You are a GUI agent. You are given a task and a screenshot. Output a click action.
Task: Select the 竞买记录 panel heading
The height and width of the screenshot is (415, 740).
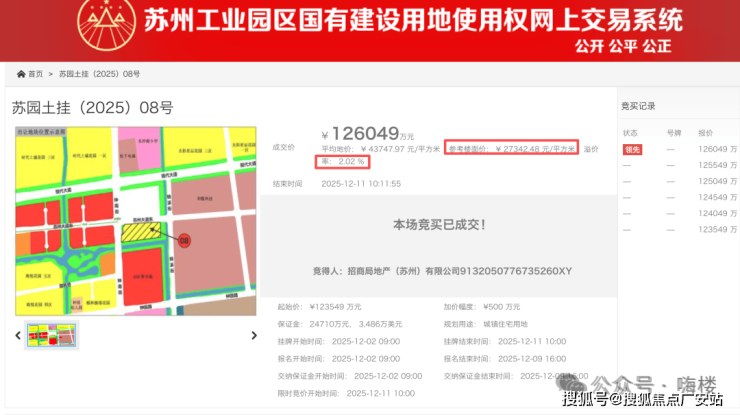click(x=638, y=105)
